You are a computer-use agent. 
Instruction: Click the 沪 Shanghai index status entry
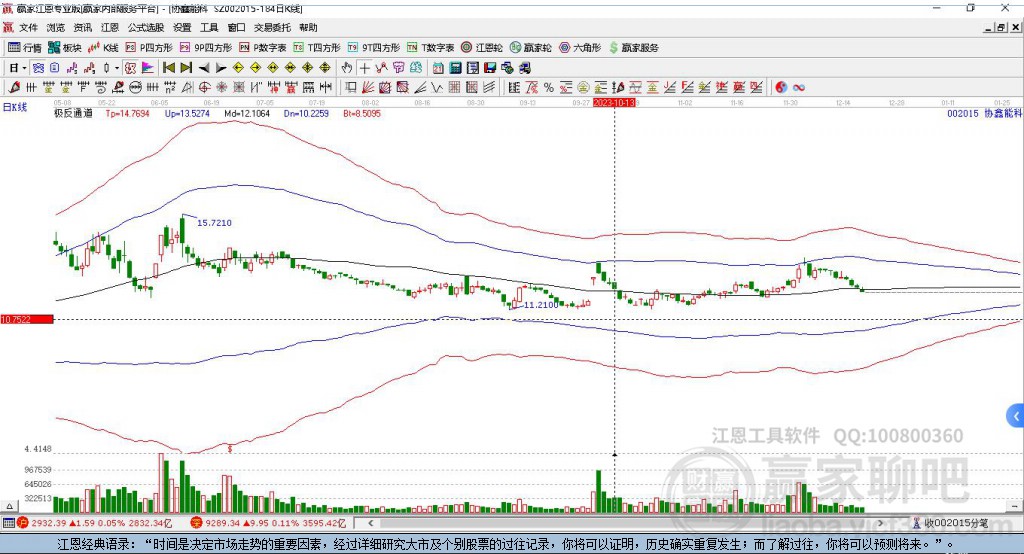(93, 523)
